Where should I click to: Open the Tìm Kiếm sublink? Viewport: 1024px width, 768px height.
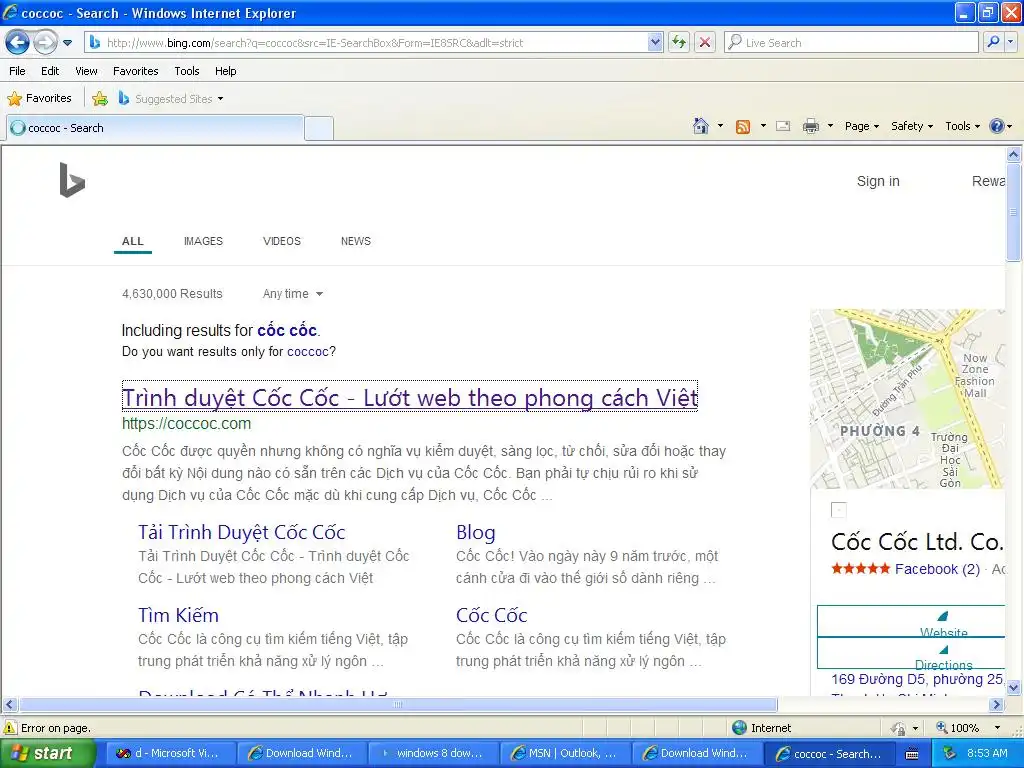click(x=178, y=615)
